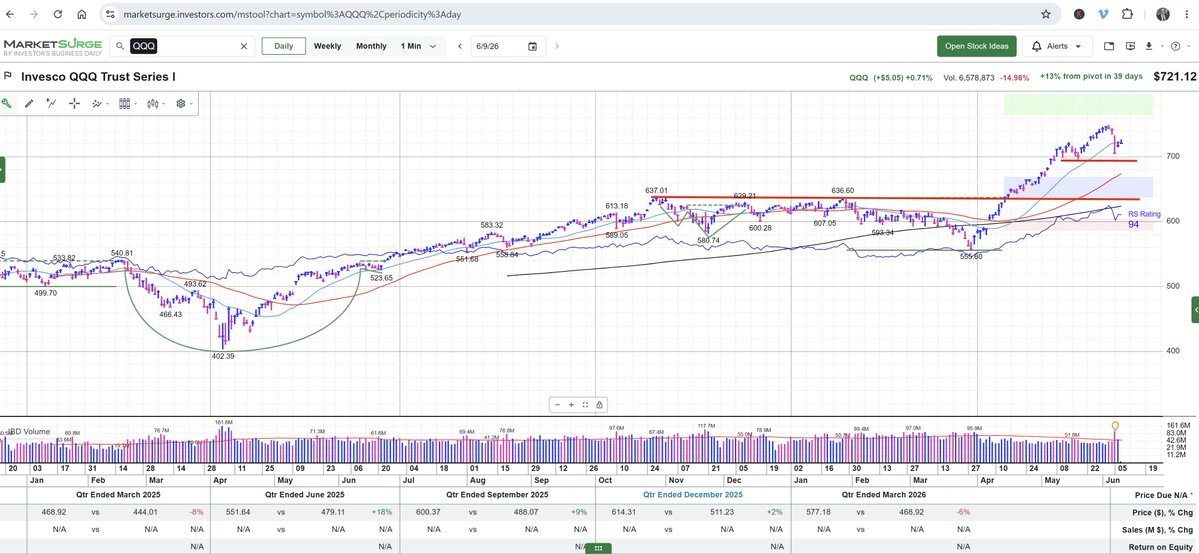Screen dimensions: 1199x554
Task: Click the 637.01 high price label
Action: 656,191
